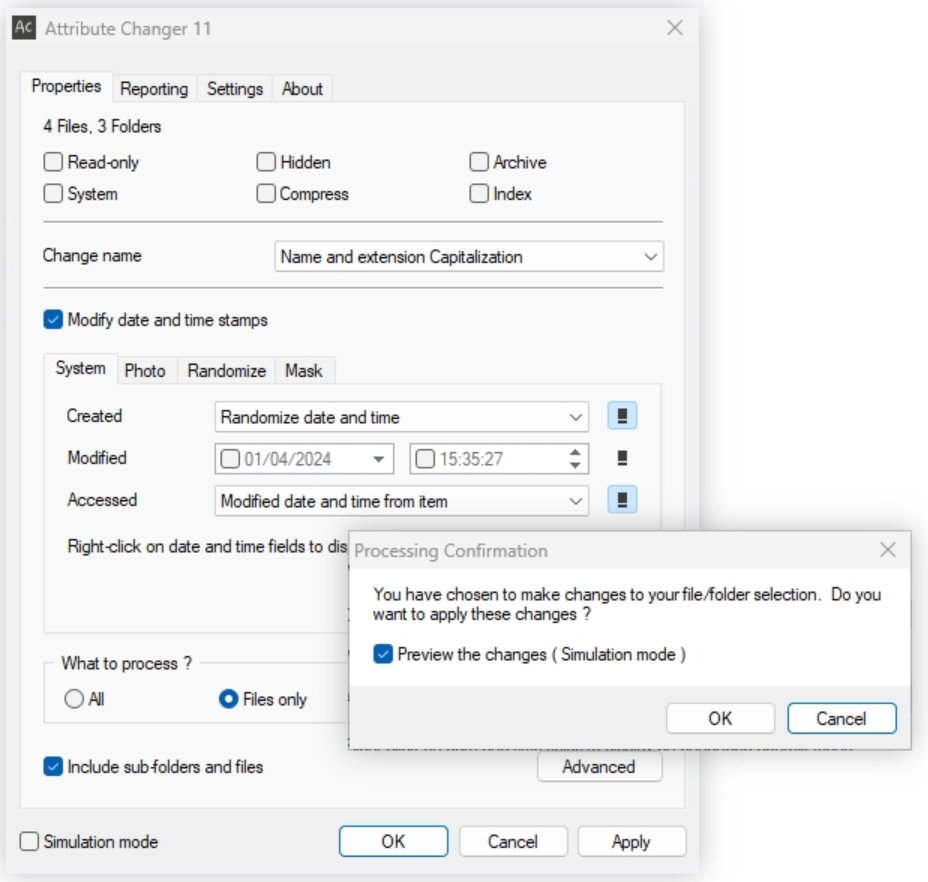The height and width of the screenshot is (882, 928).
Task: Enable the Read-only attribute checkbox
Action: pos(53,162)
